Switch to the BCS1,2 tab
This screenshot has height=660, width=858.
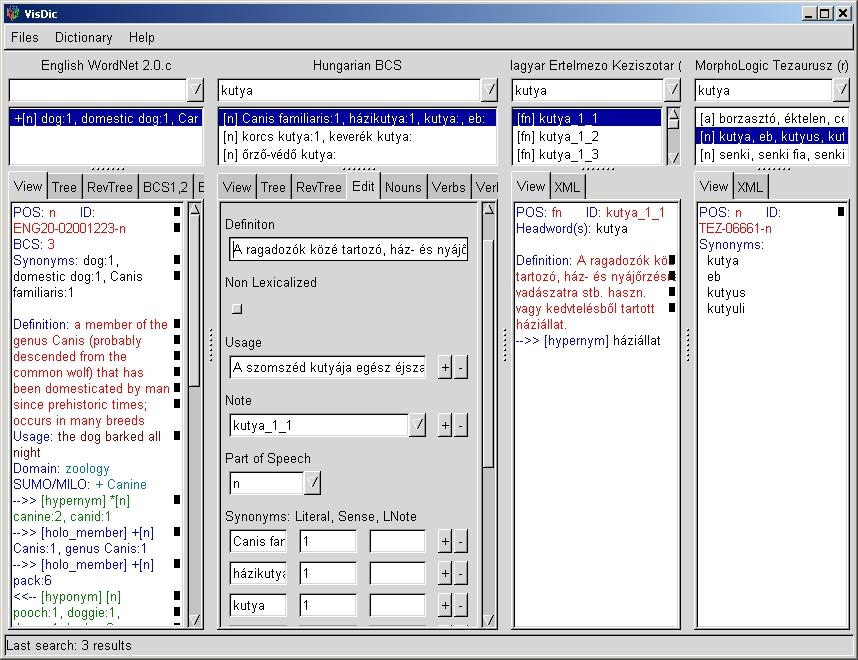point(165,187)
